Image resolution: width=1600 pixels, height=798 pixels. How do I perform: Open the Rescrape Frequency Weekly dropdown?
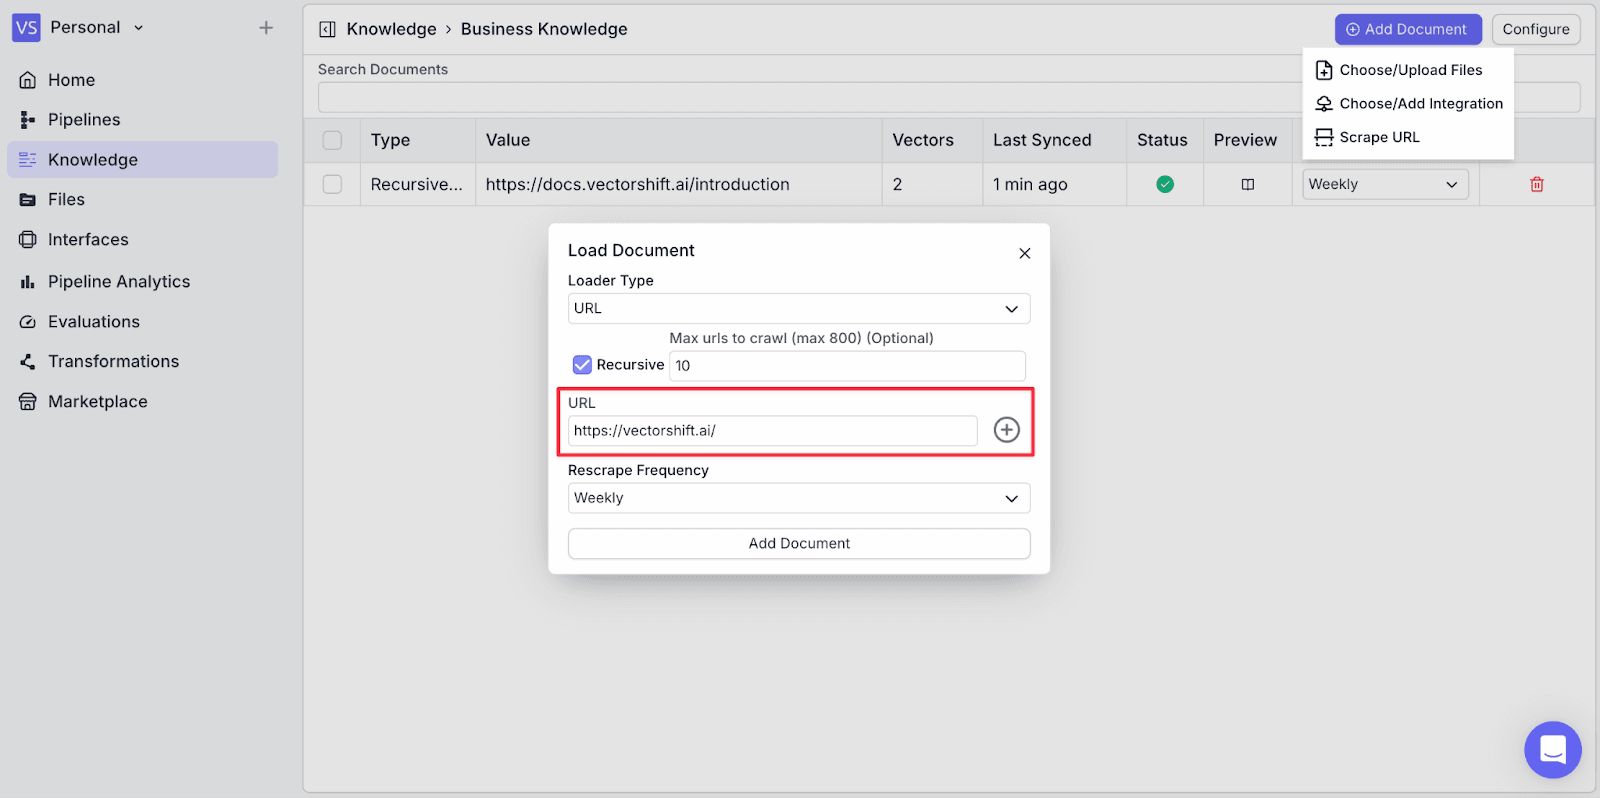[x=799, y=498]
